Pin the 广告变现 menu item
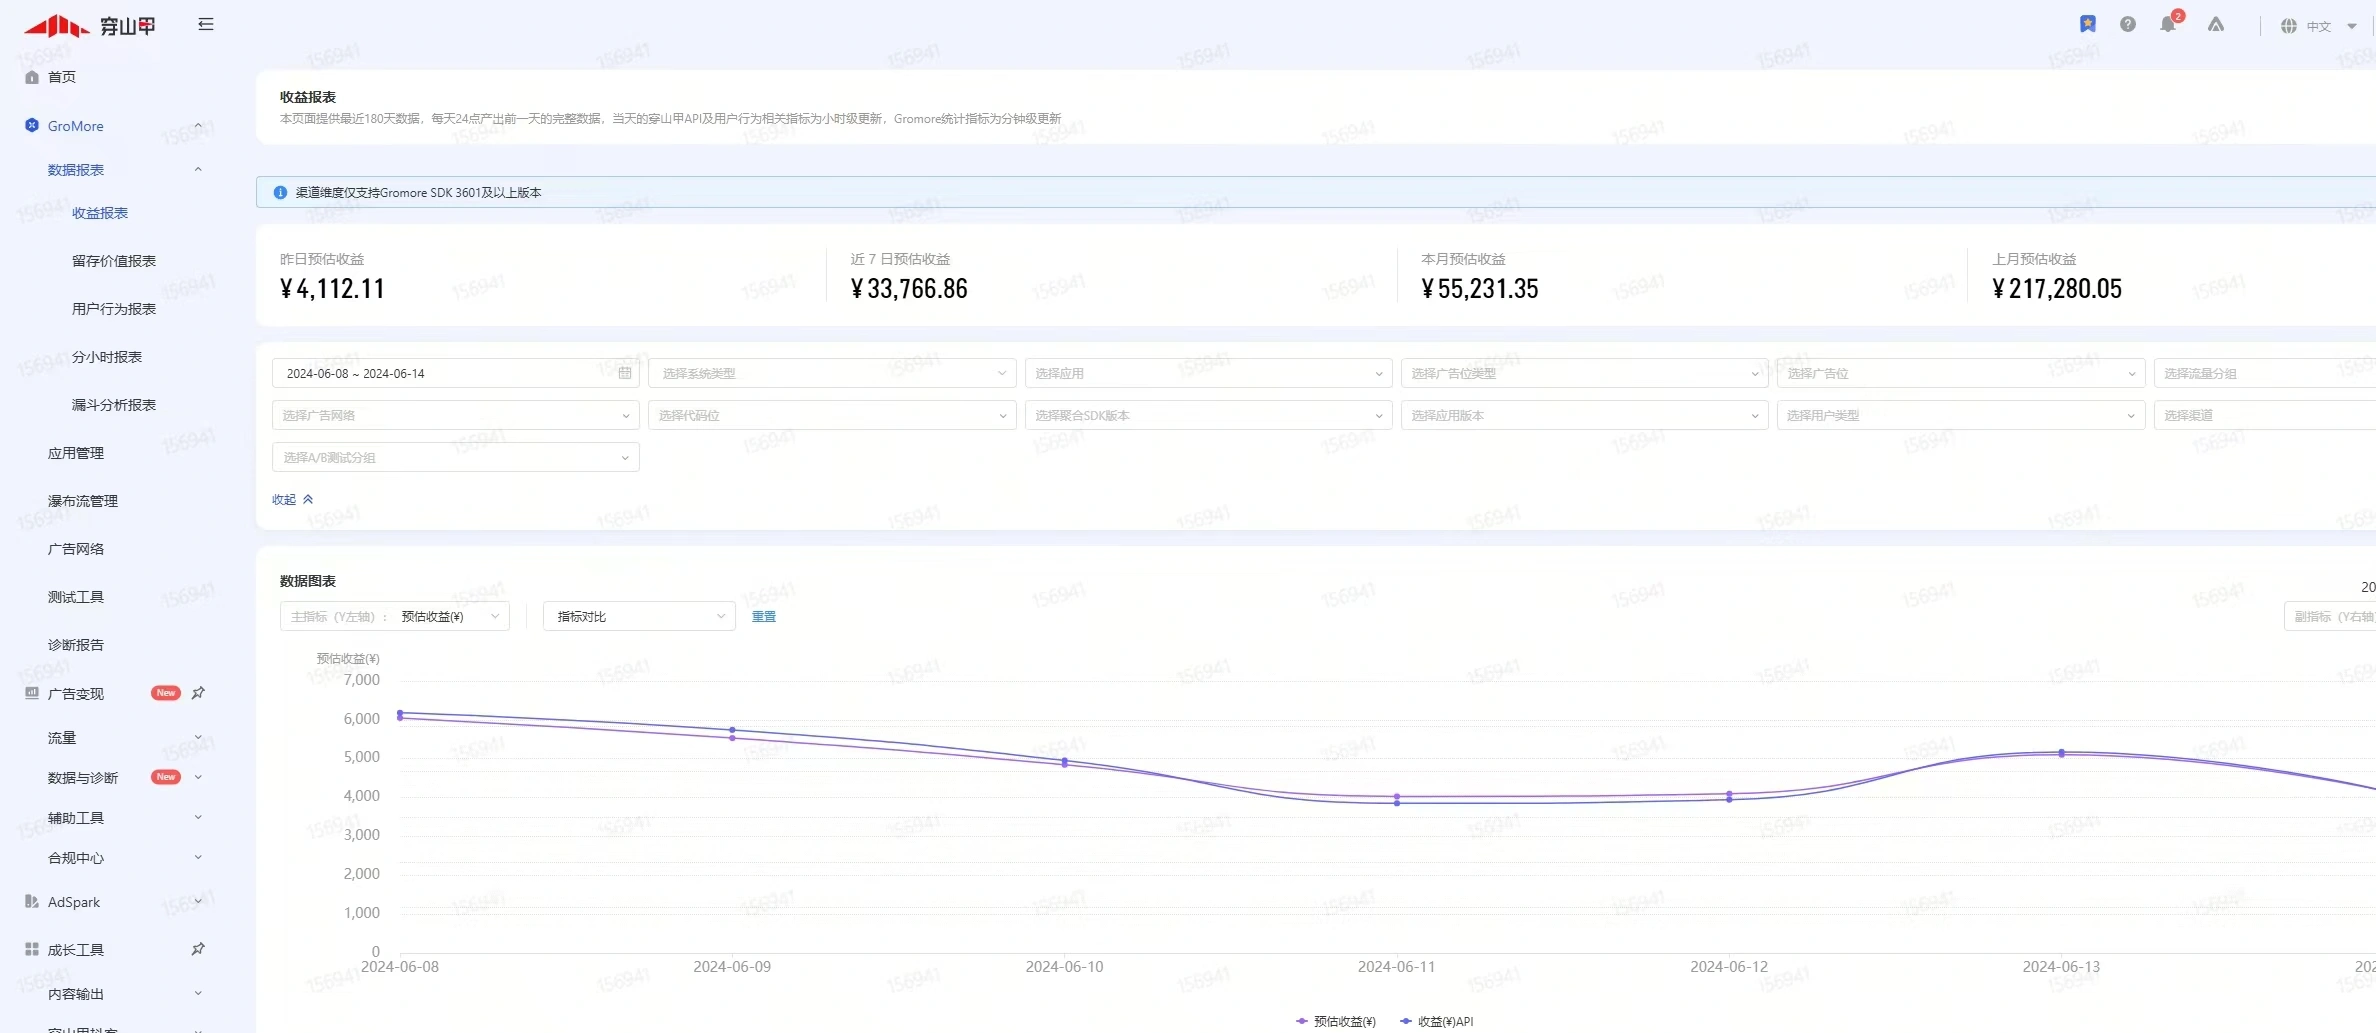 pos(198,693)
